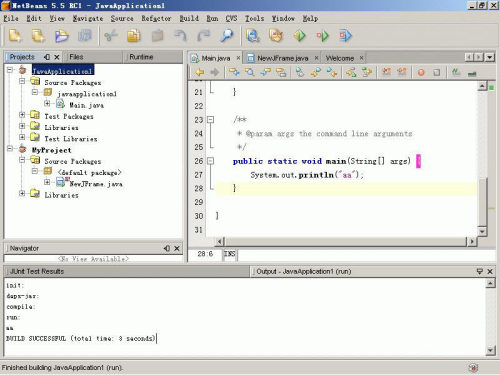Image resolution: width=500 pixels, height=375 pixels.
Task: Click the editor Forward arrow icon
Action: coord(215,72)
